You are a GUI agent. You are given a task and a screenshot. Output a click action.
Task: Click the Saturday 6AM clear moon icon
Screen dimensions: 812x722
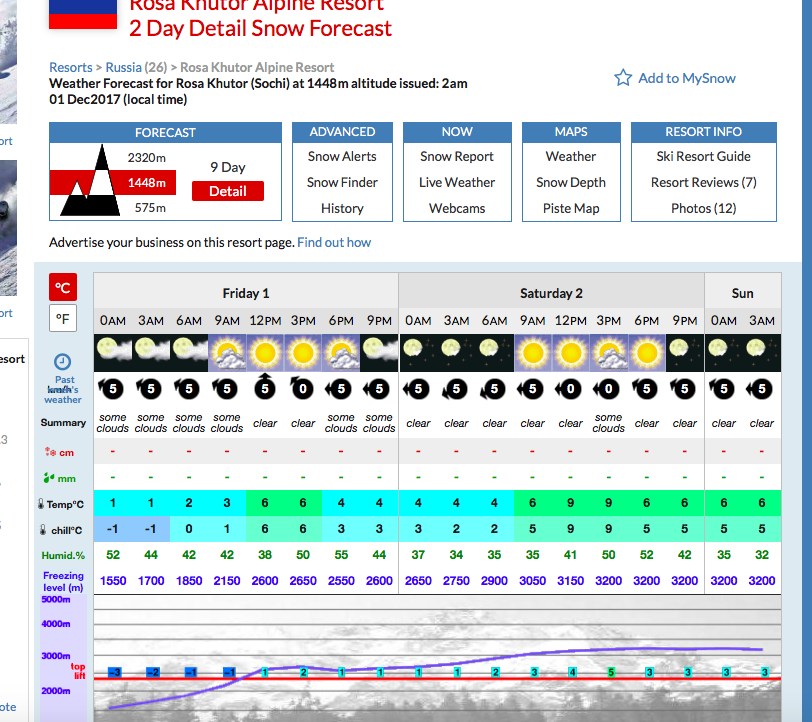point(494,353)
